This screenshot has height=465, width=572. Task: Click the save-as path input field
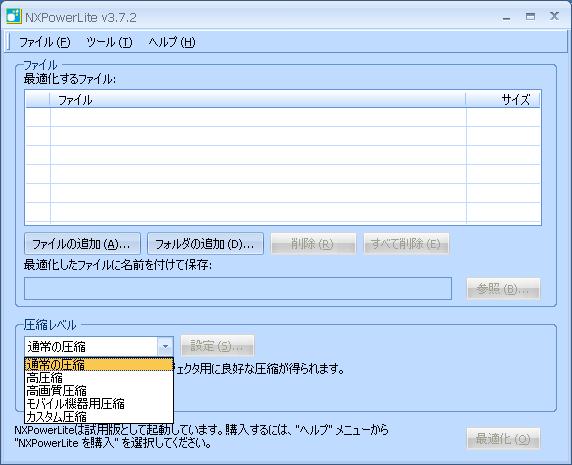tap(238, 288)
